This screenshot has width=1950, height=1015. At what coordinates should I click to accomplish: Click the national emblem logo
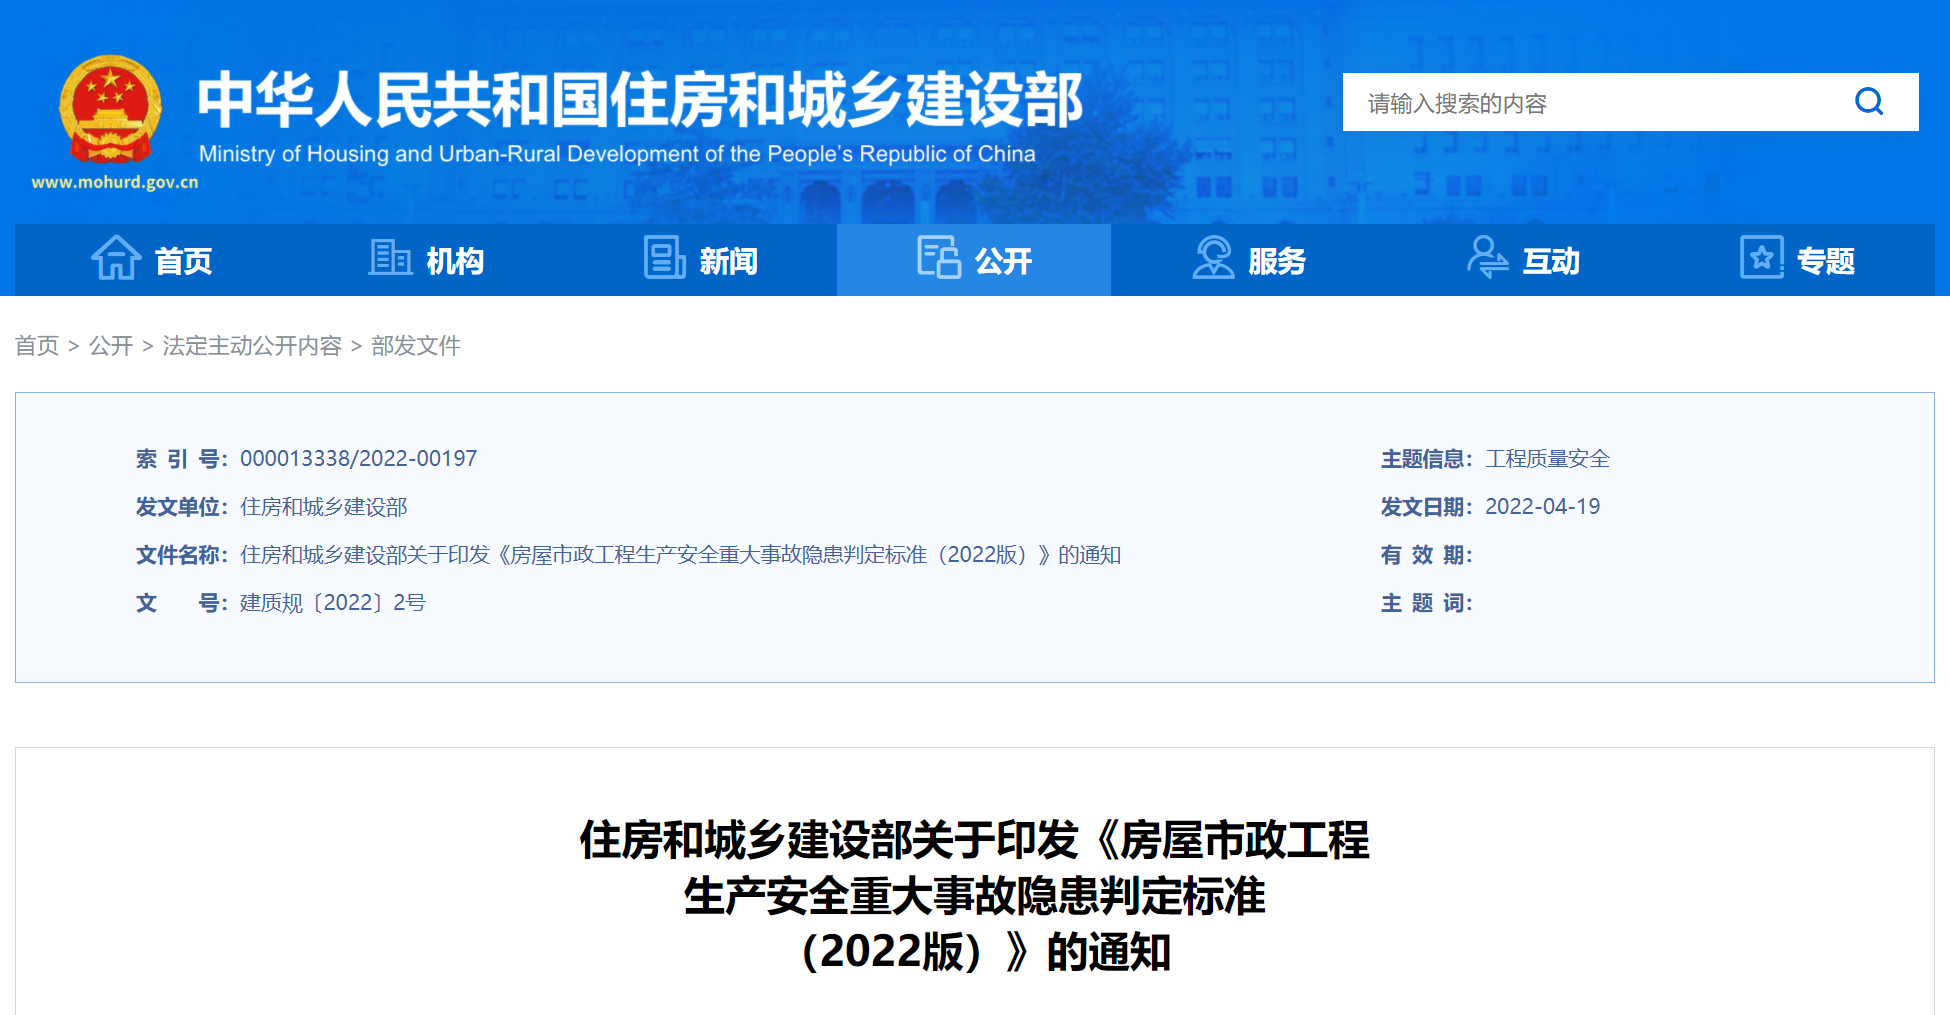coord(111,109)
